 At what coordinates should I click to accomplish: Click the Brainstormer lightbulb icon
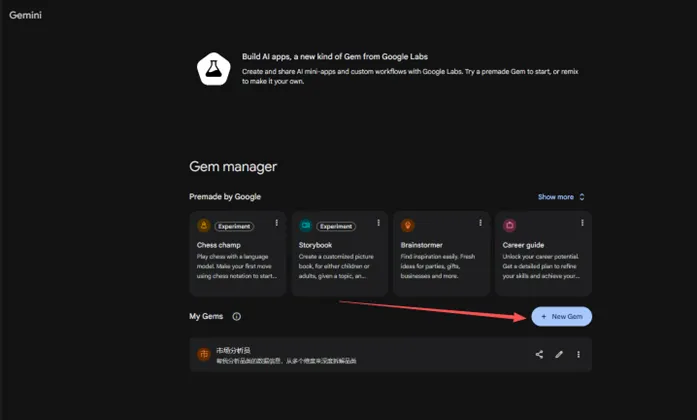pyautogui.click(x=408, y=225)
